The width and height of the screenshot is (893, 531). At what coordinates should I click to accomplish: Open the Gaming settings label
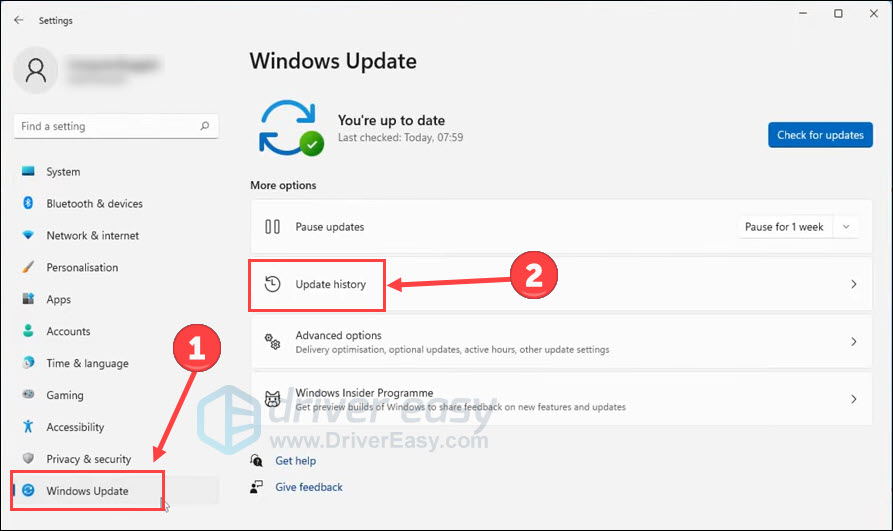[x=65, y=395]
